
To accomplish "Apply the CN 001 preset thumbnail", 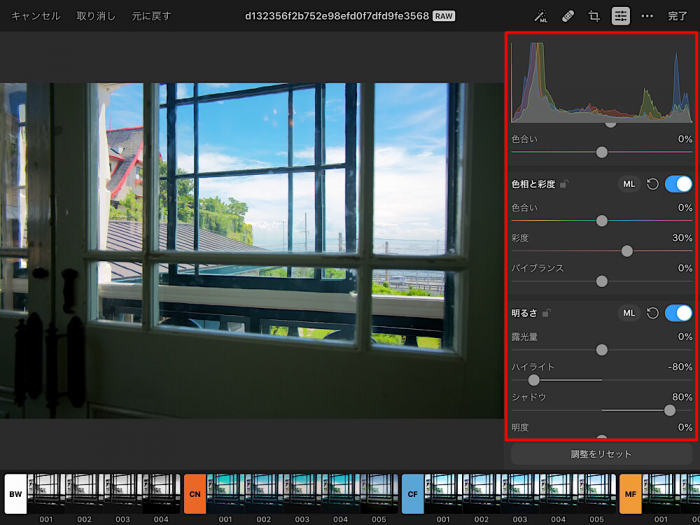I will (226, 494).
